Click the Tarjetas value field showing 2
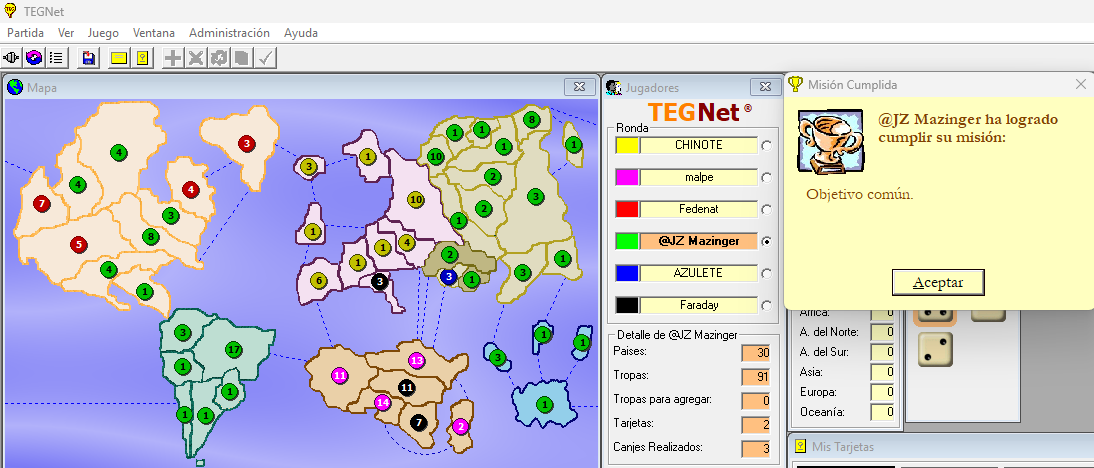 [756, 425]
